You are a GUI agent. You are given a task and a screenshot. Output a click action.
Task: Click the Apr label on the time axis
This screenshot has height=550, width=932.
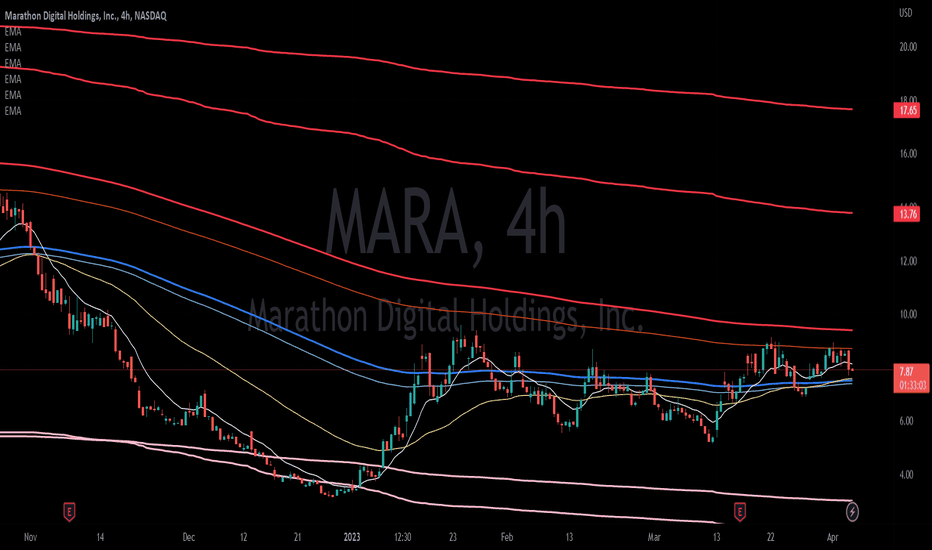pos(833,537)
